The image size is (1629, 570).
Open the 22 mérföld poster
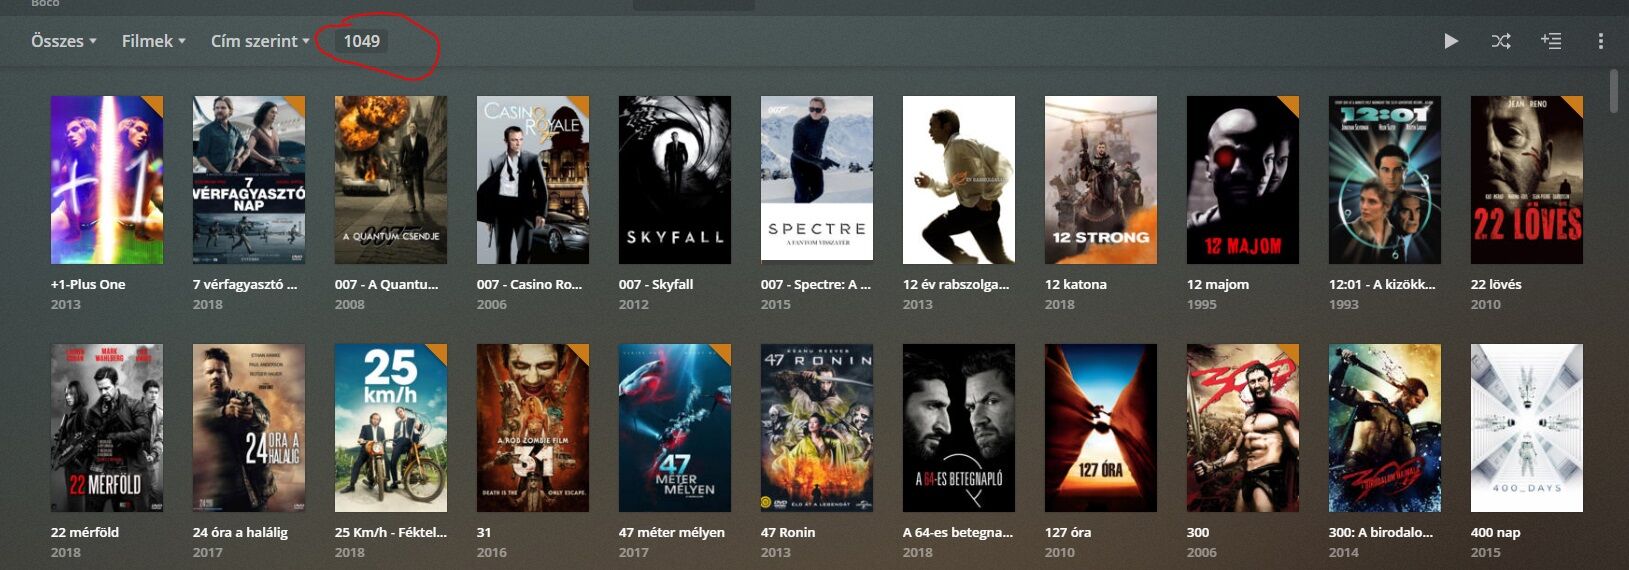[x=107, y=428]
